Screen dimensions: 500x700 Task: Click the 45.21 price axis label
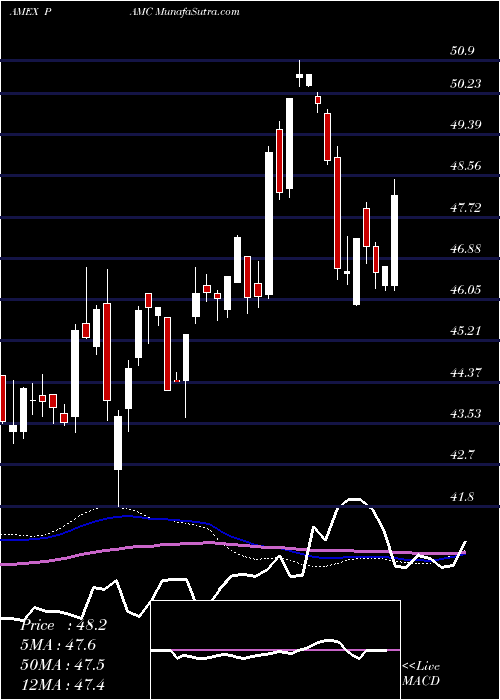(466, 331)
